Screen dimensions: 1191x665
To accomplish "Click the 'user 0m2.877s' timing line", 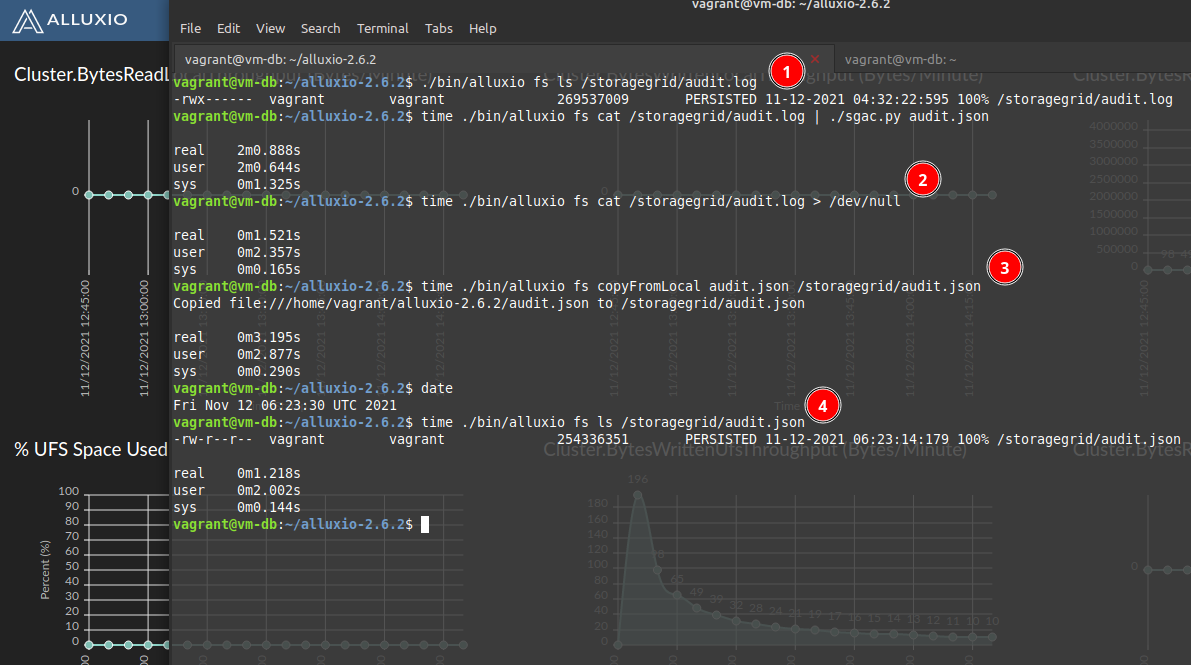I will 237,354.
